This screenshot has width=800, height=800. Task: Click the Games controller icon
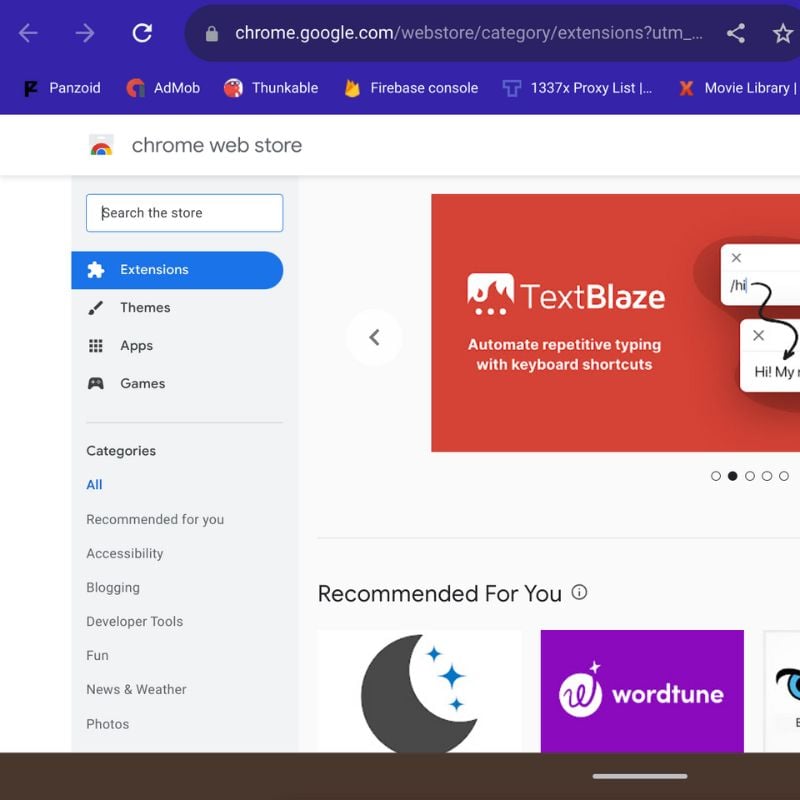tap(95, 383)
